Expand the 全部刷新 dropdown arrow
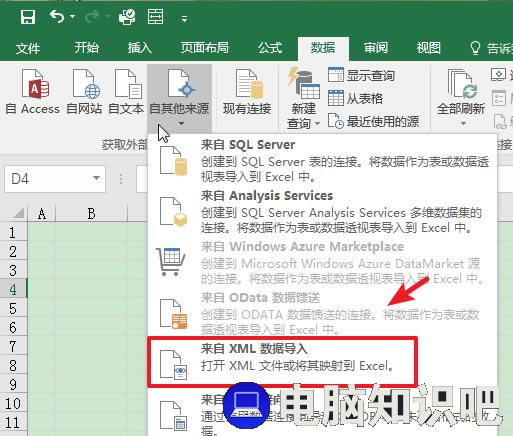The width and height of the screenshot is (513, 436). pyautogui.click(x=463, y=124)
